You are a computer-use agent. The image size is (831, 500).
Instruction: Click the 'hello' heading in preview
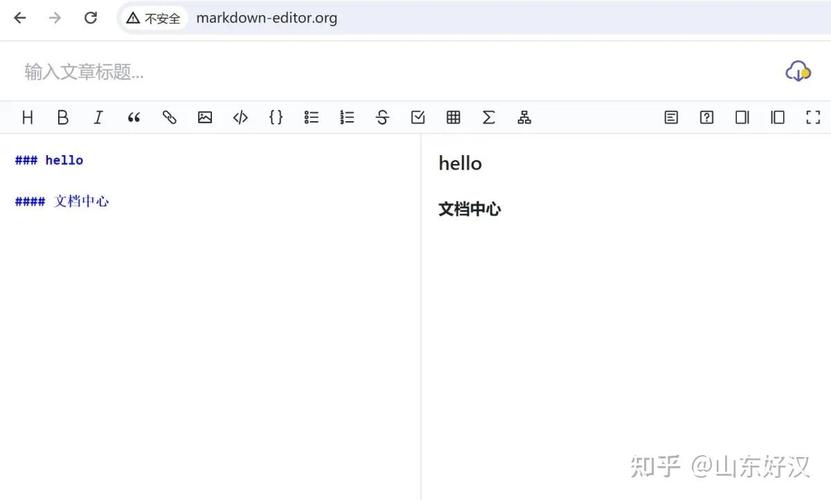pos(460,163)
